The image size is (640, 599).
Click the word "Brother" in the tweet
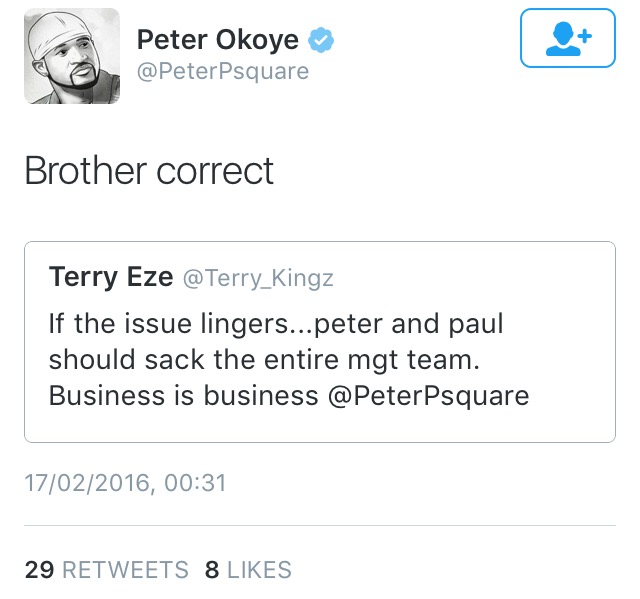pyautogui.click(x=86, y=171)
